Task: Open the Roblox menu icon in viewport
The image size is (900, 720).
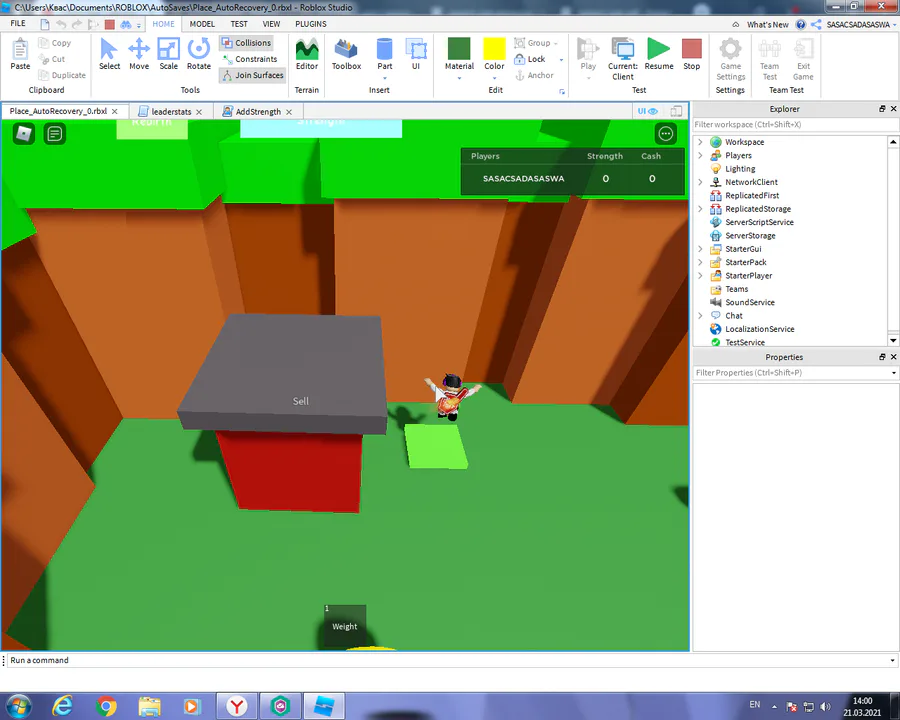Action: (x=24, y=134)
